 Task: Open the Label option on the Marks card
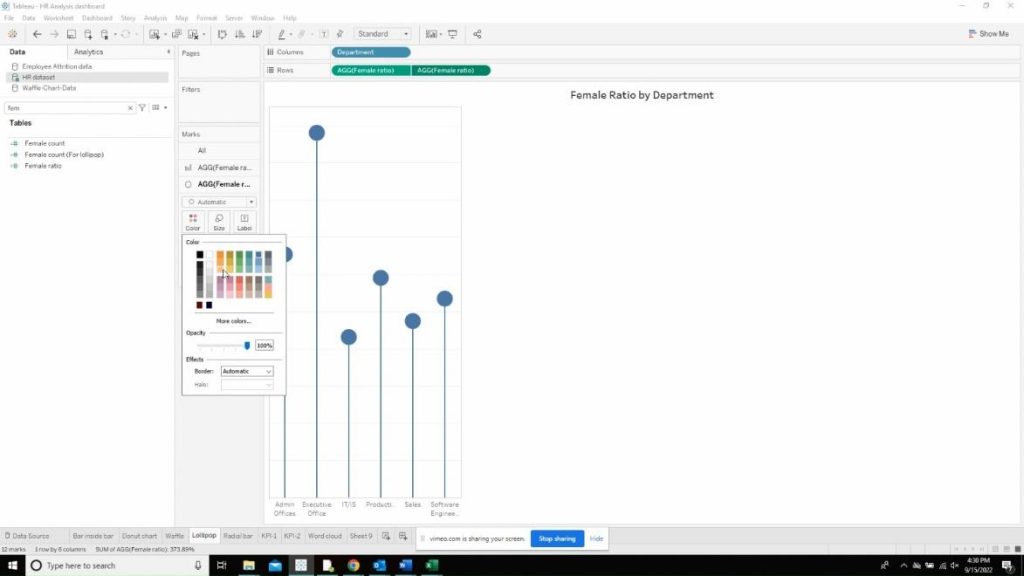click(244, 222)
